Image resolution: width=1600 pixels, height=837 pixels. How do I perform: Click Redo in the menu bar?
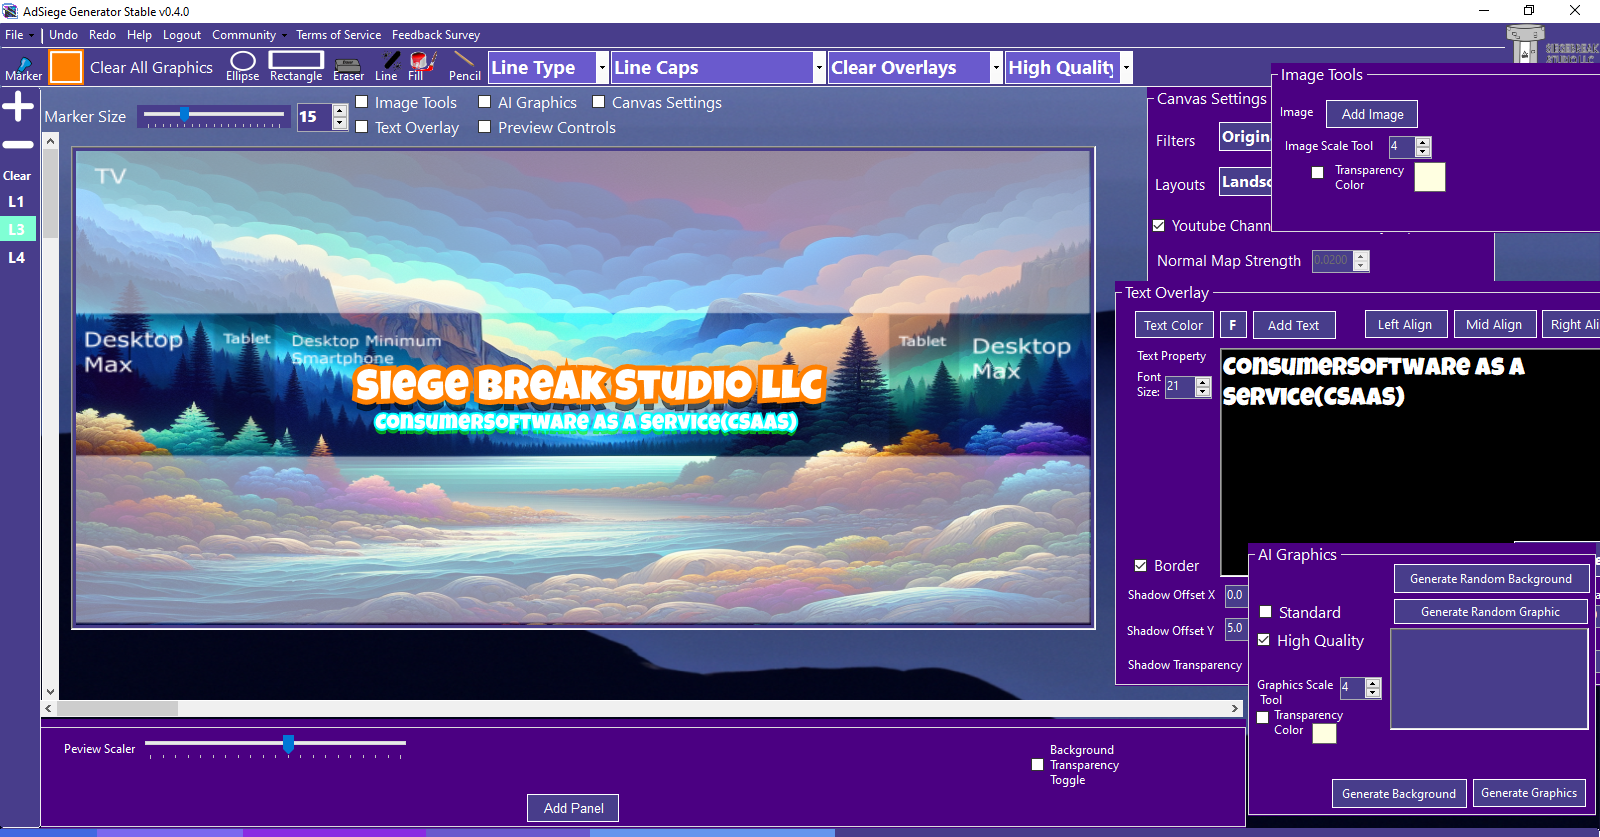(x=102, y=35)
